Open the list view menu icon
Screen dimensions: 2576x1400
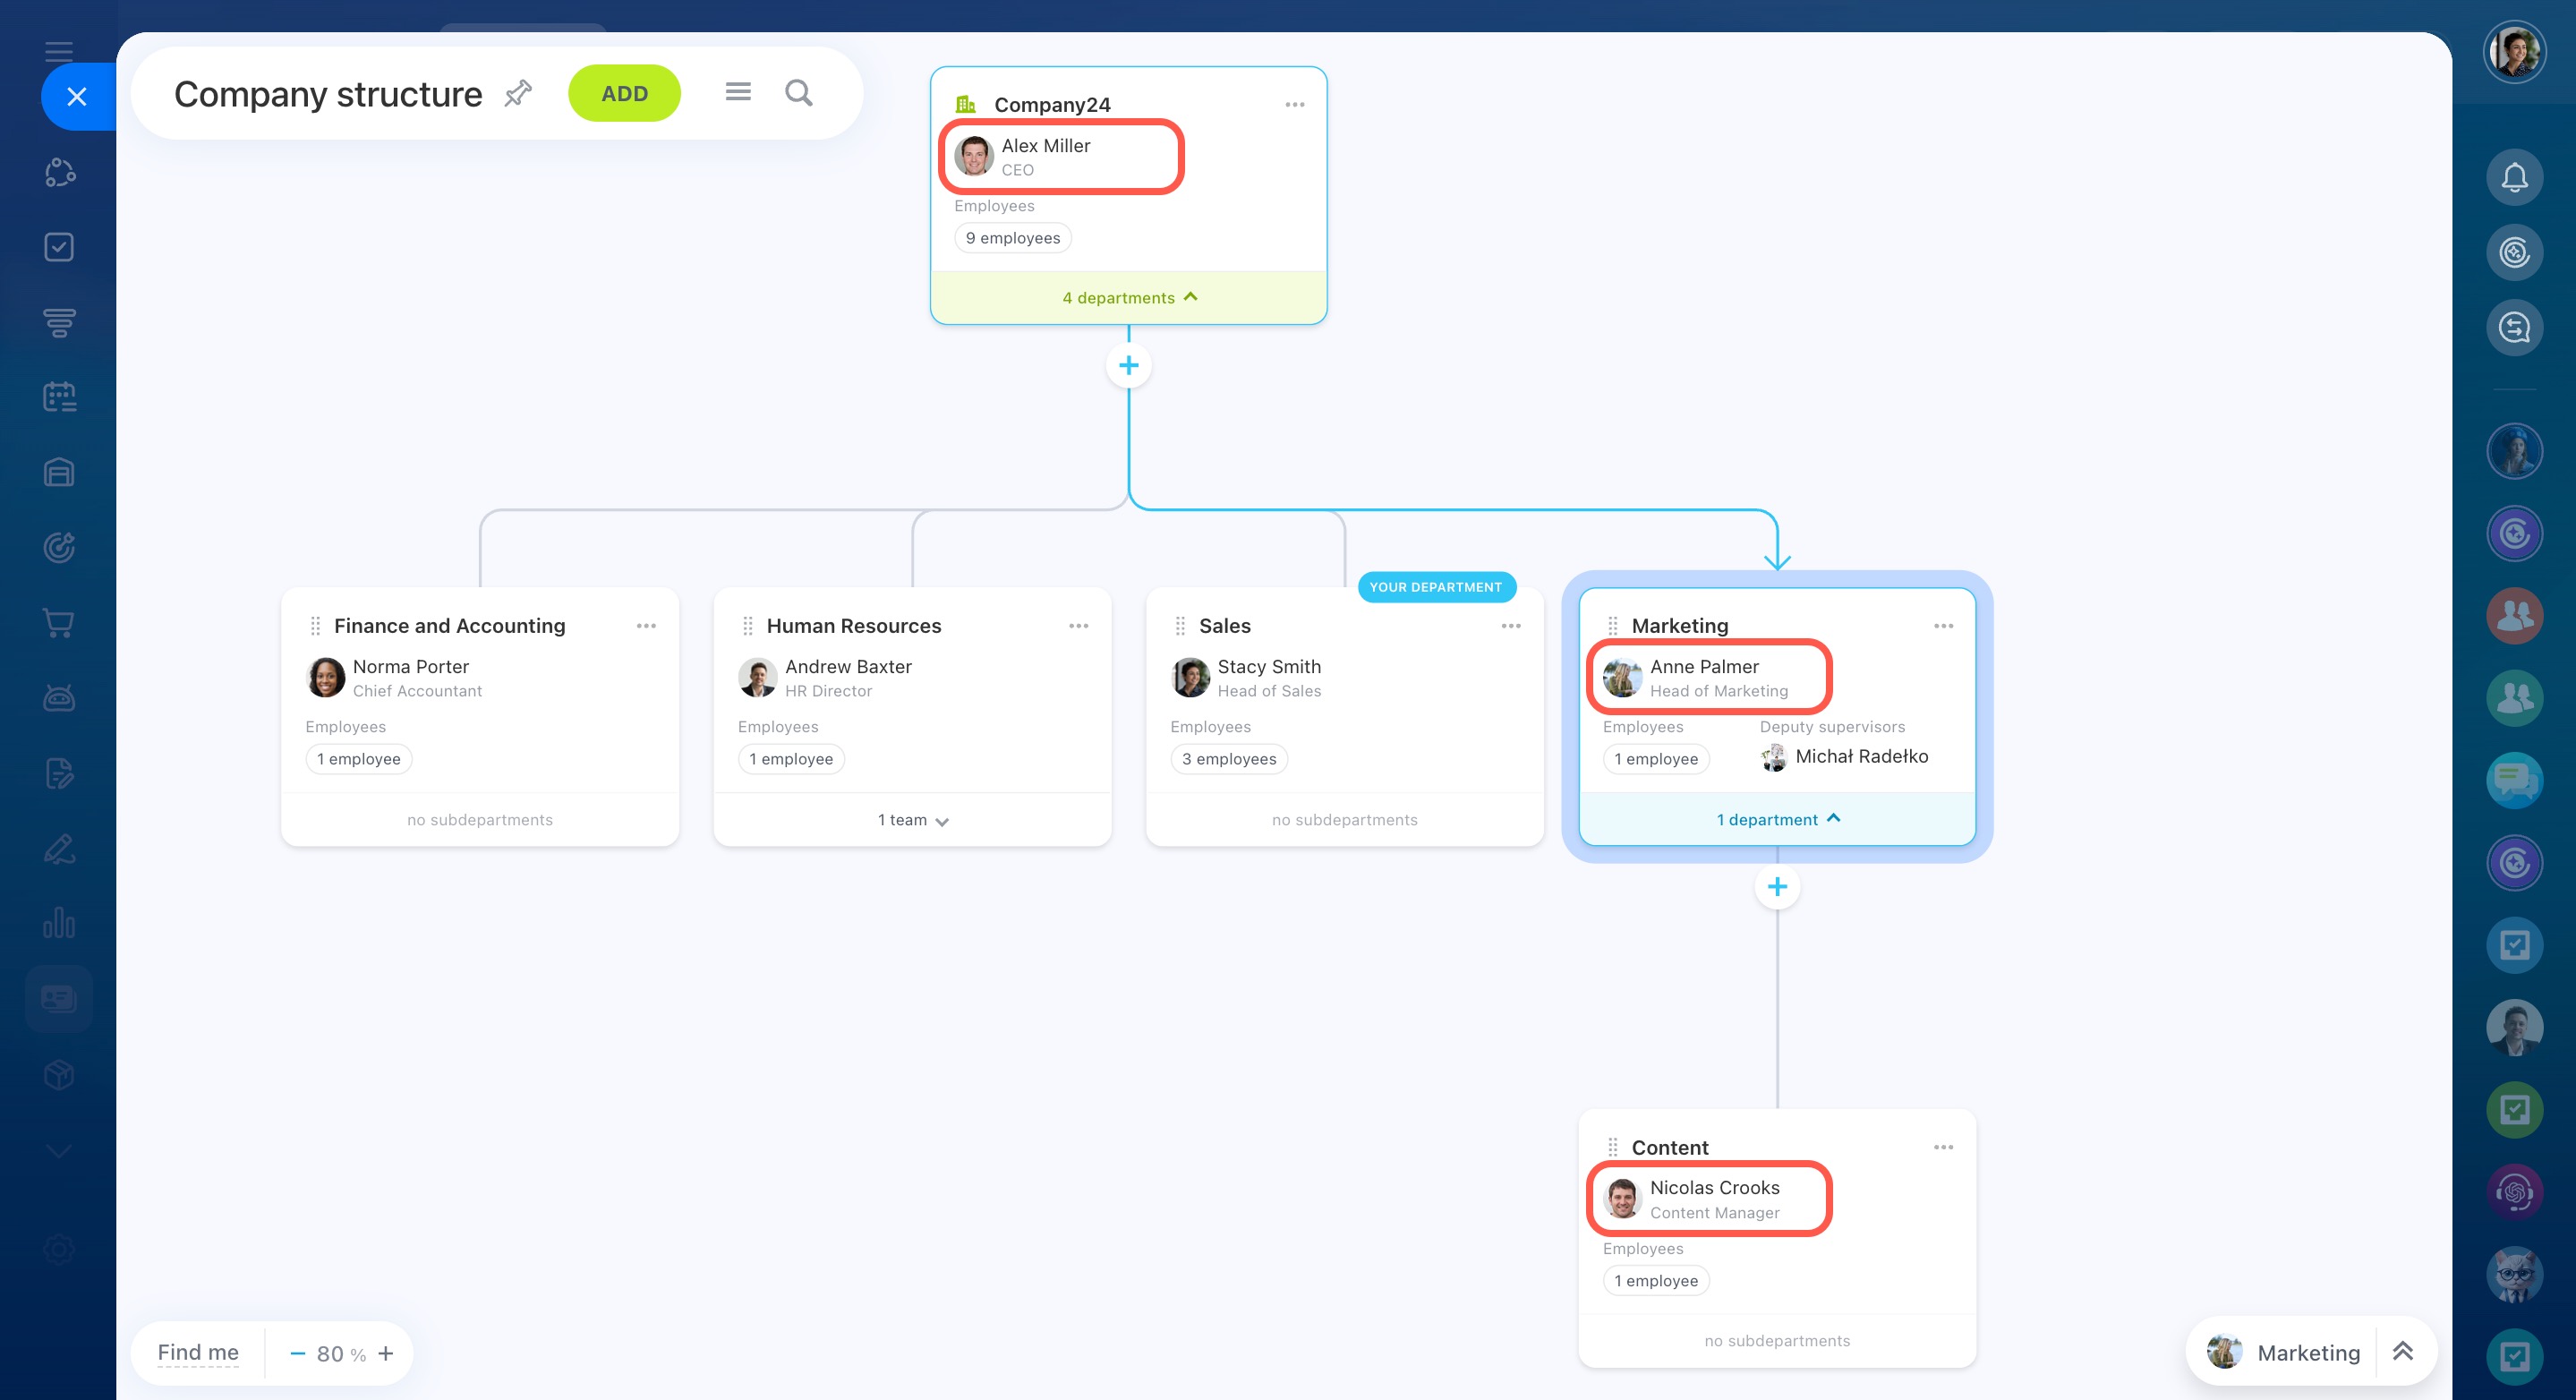point(738,92)
